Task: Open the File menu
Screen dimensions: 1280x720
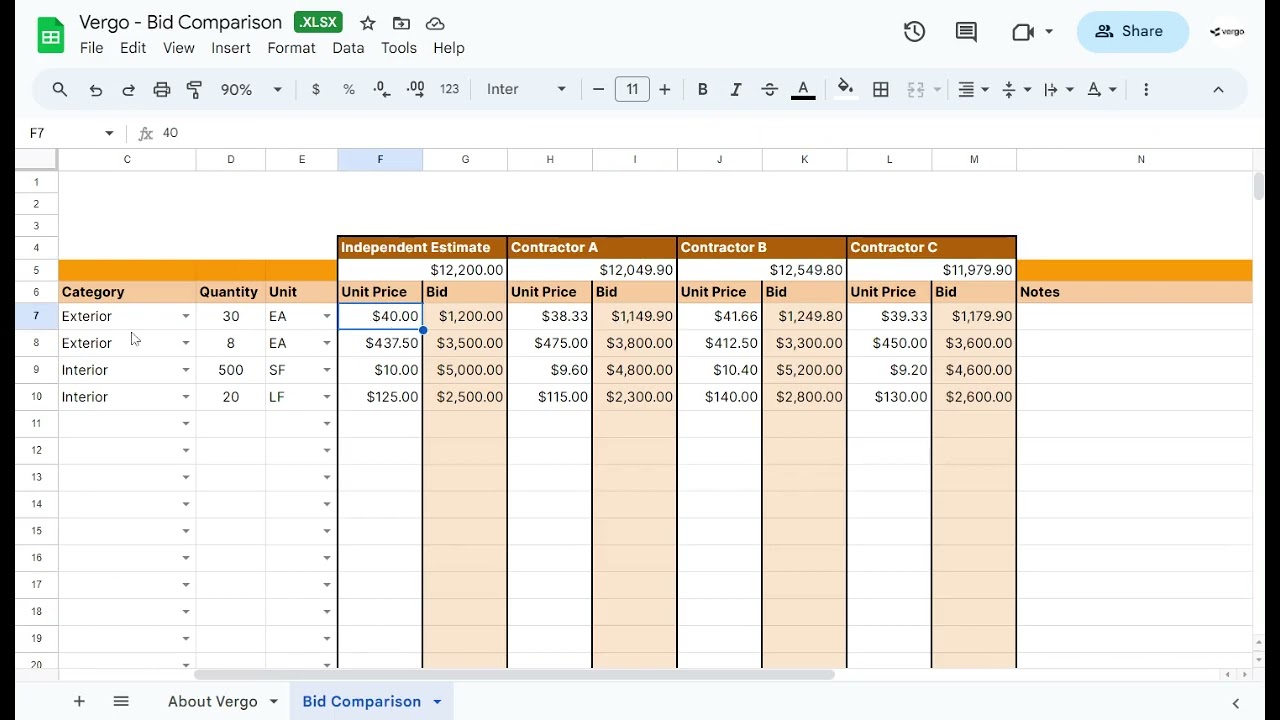Action: click(x=91, y=48)
